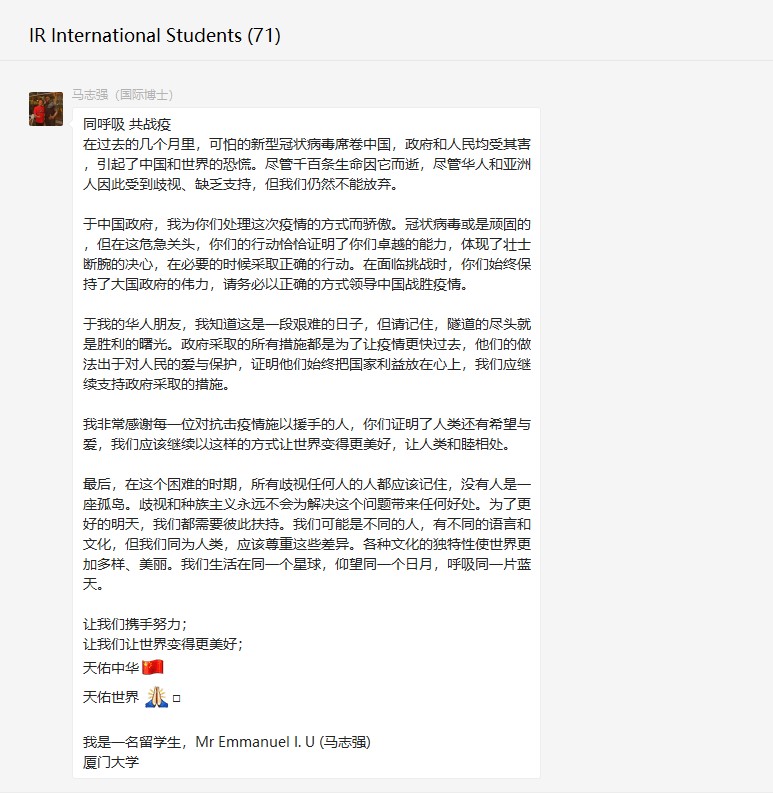Click the line ending 呼吸同一片蓝
Screen dimensions: 773x793
(307, 564)
